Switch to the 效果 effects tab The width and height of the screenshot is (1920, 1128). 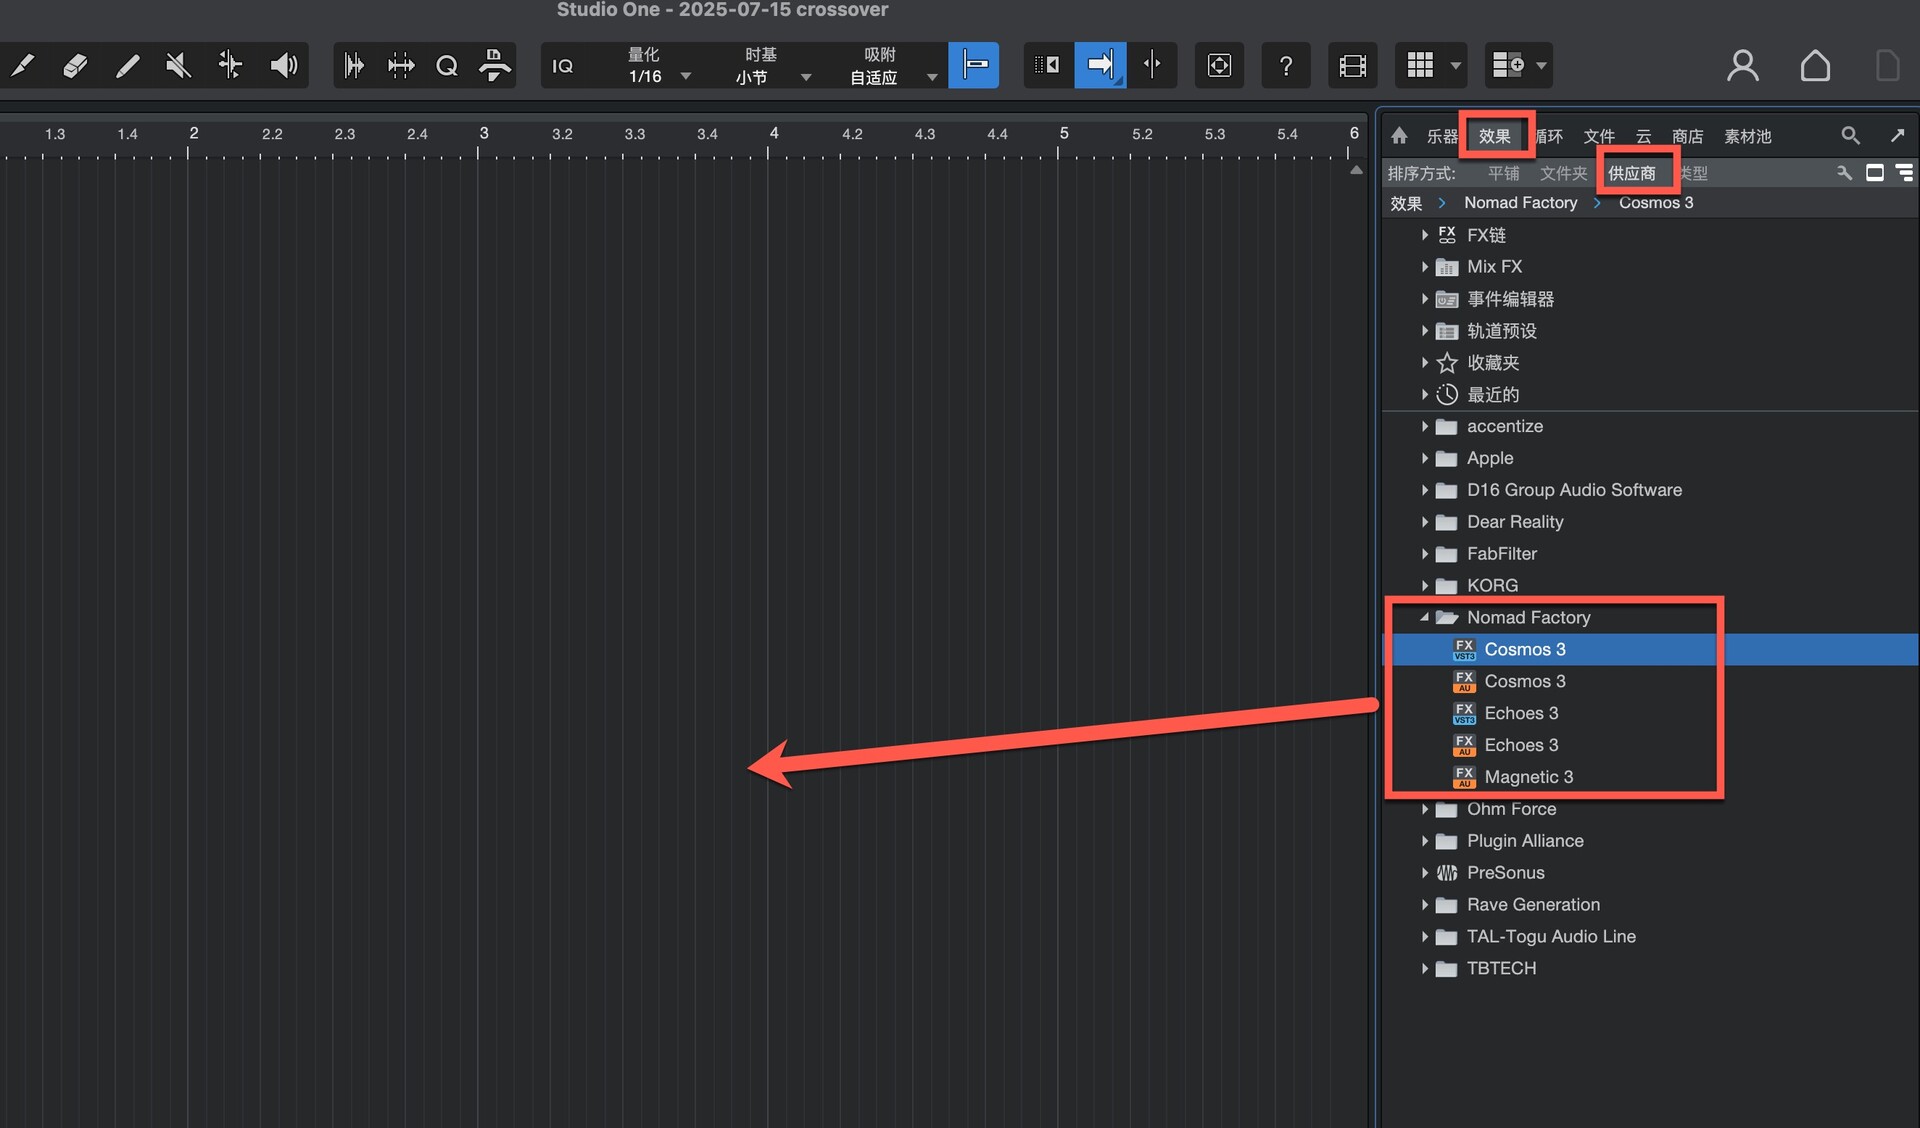1495,136
